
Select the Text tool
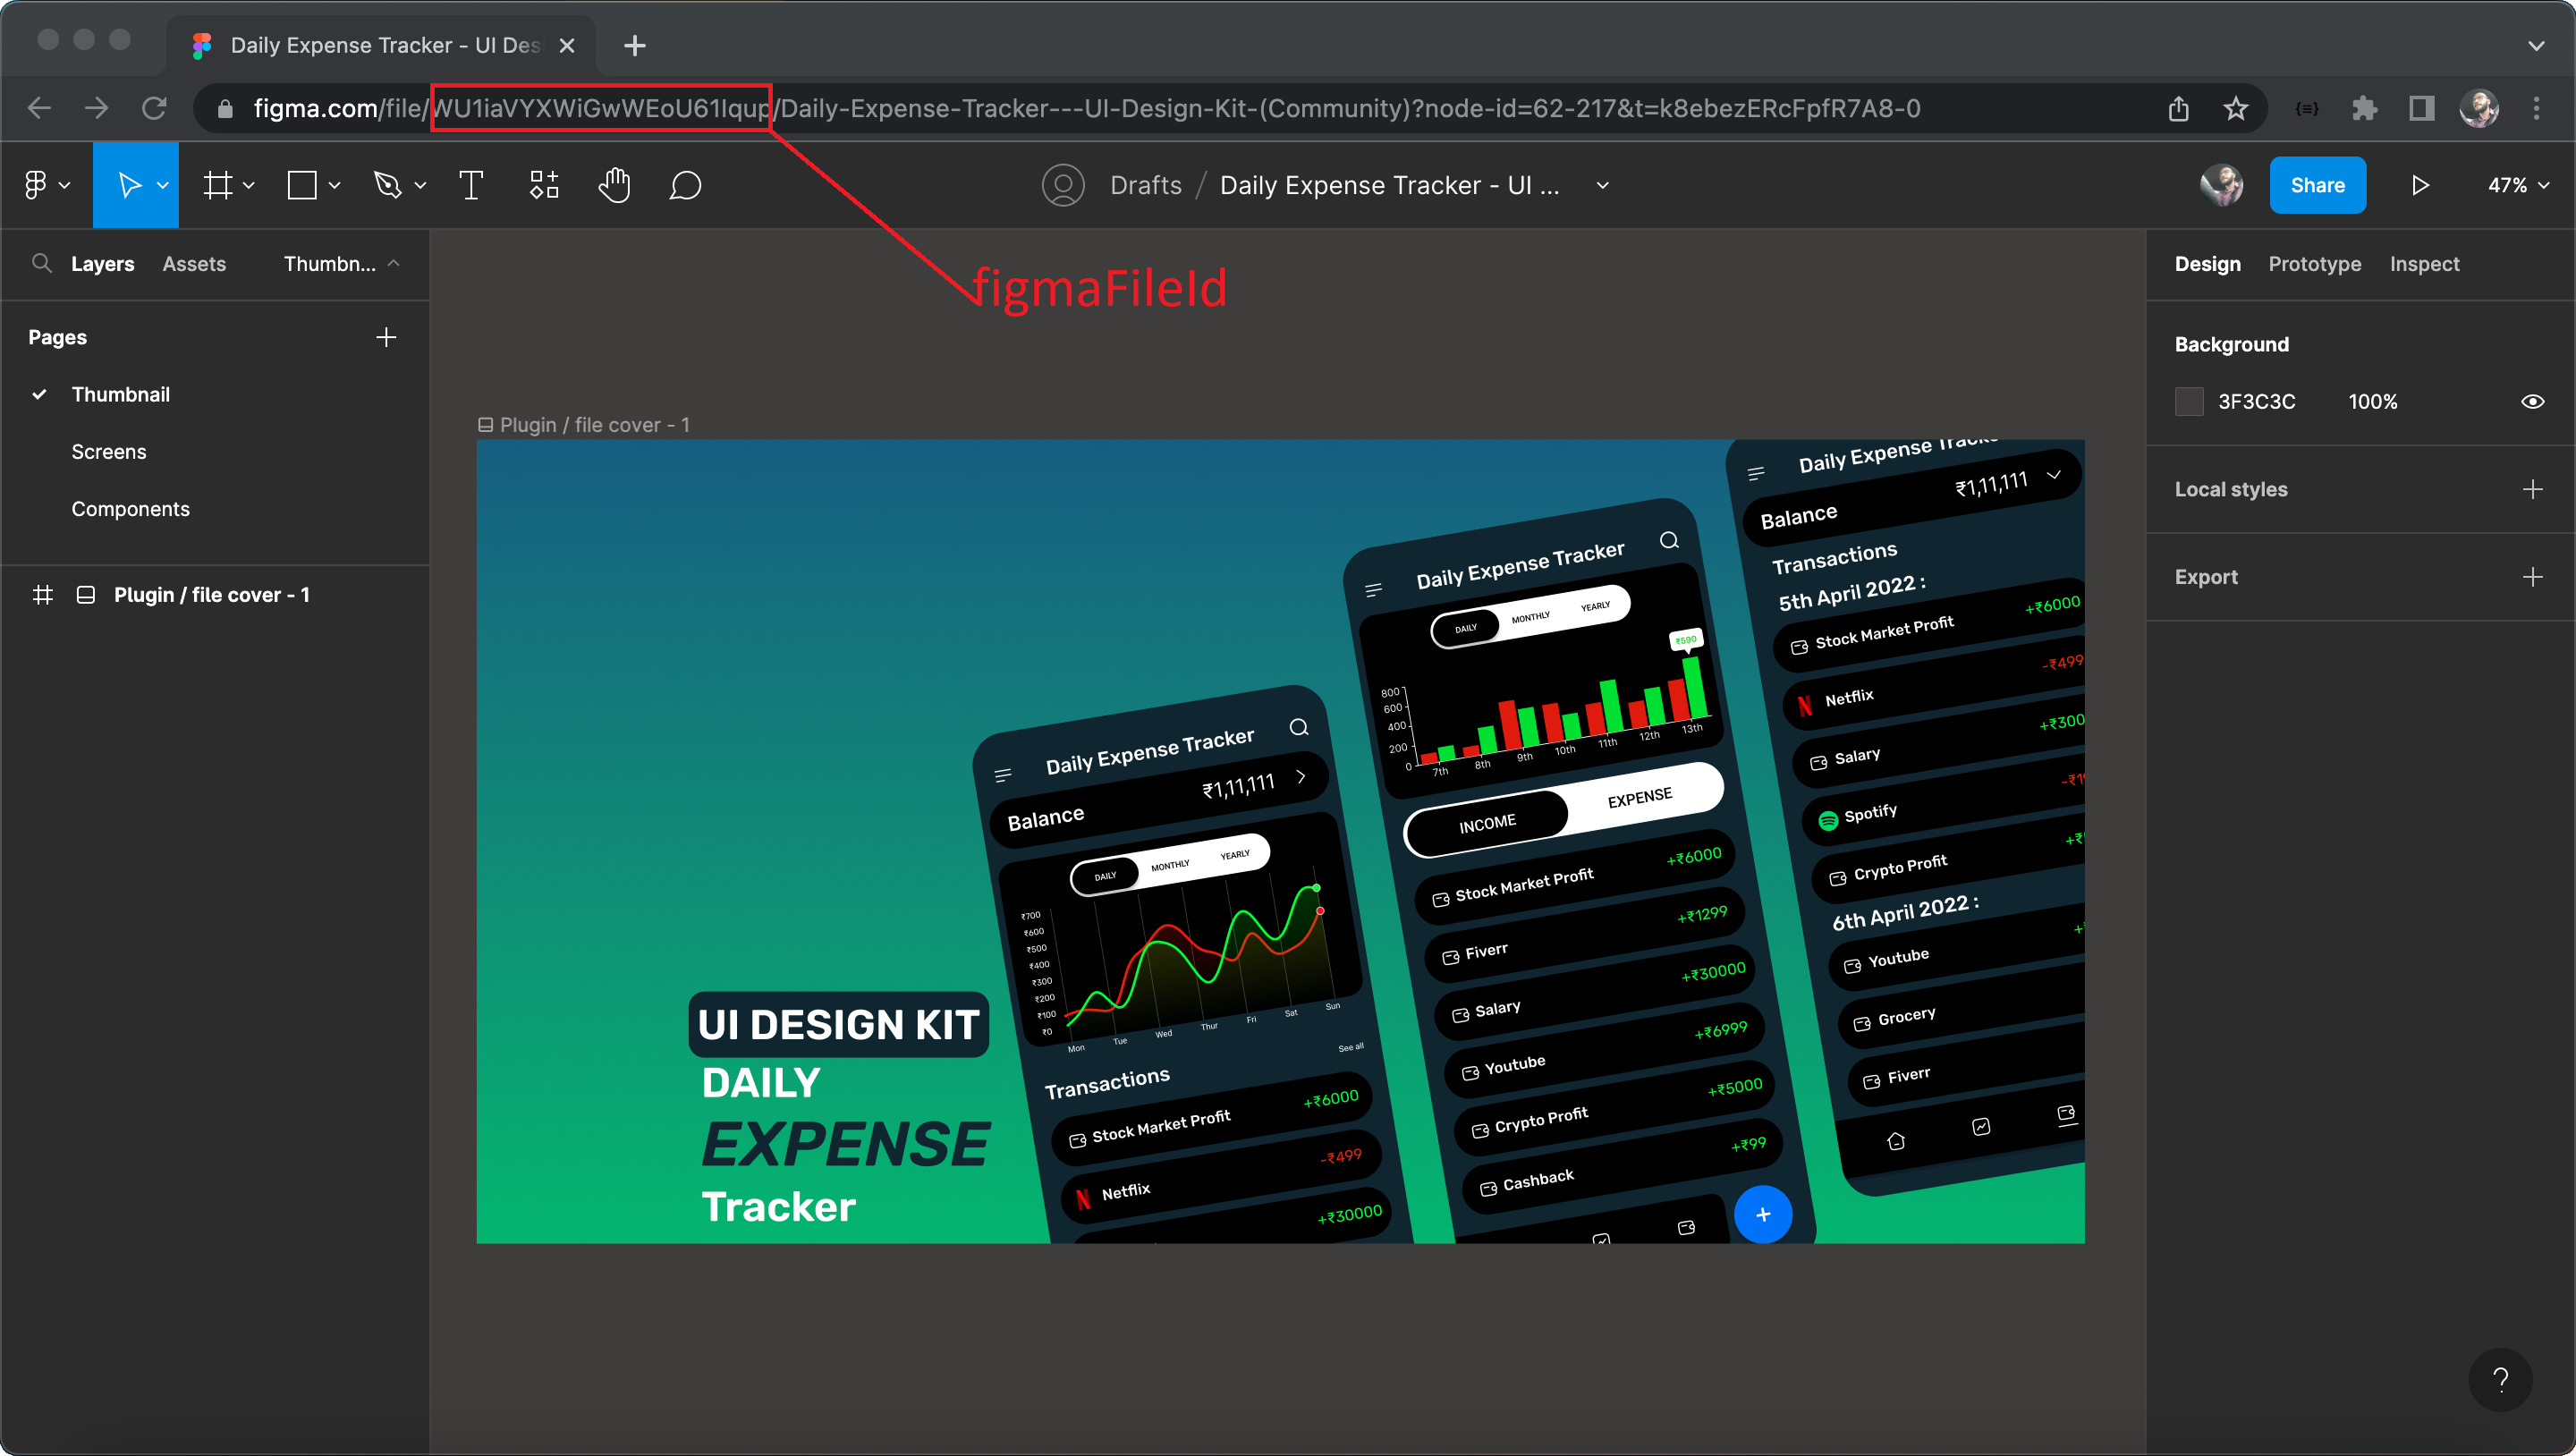click(471, 185)
